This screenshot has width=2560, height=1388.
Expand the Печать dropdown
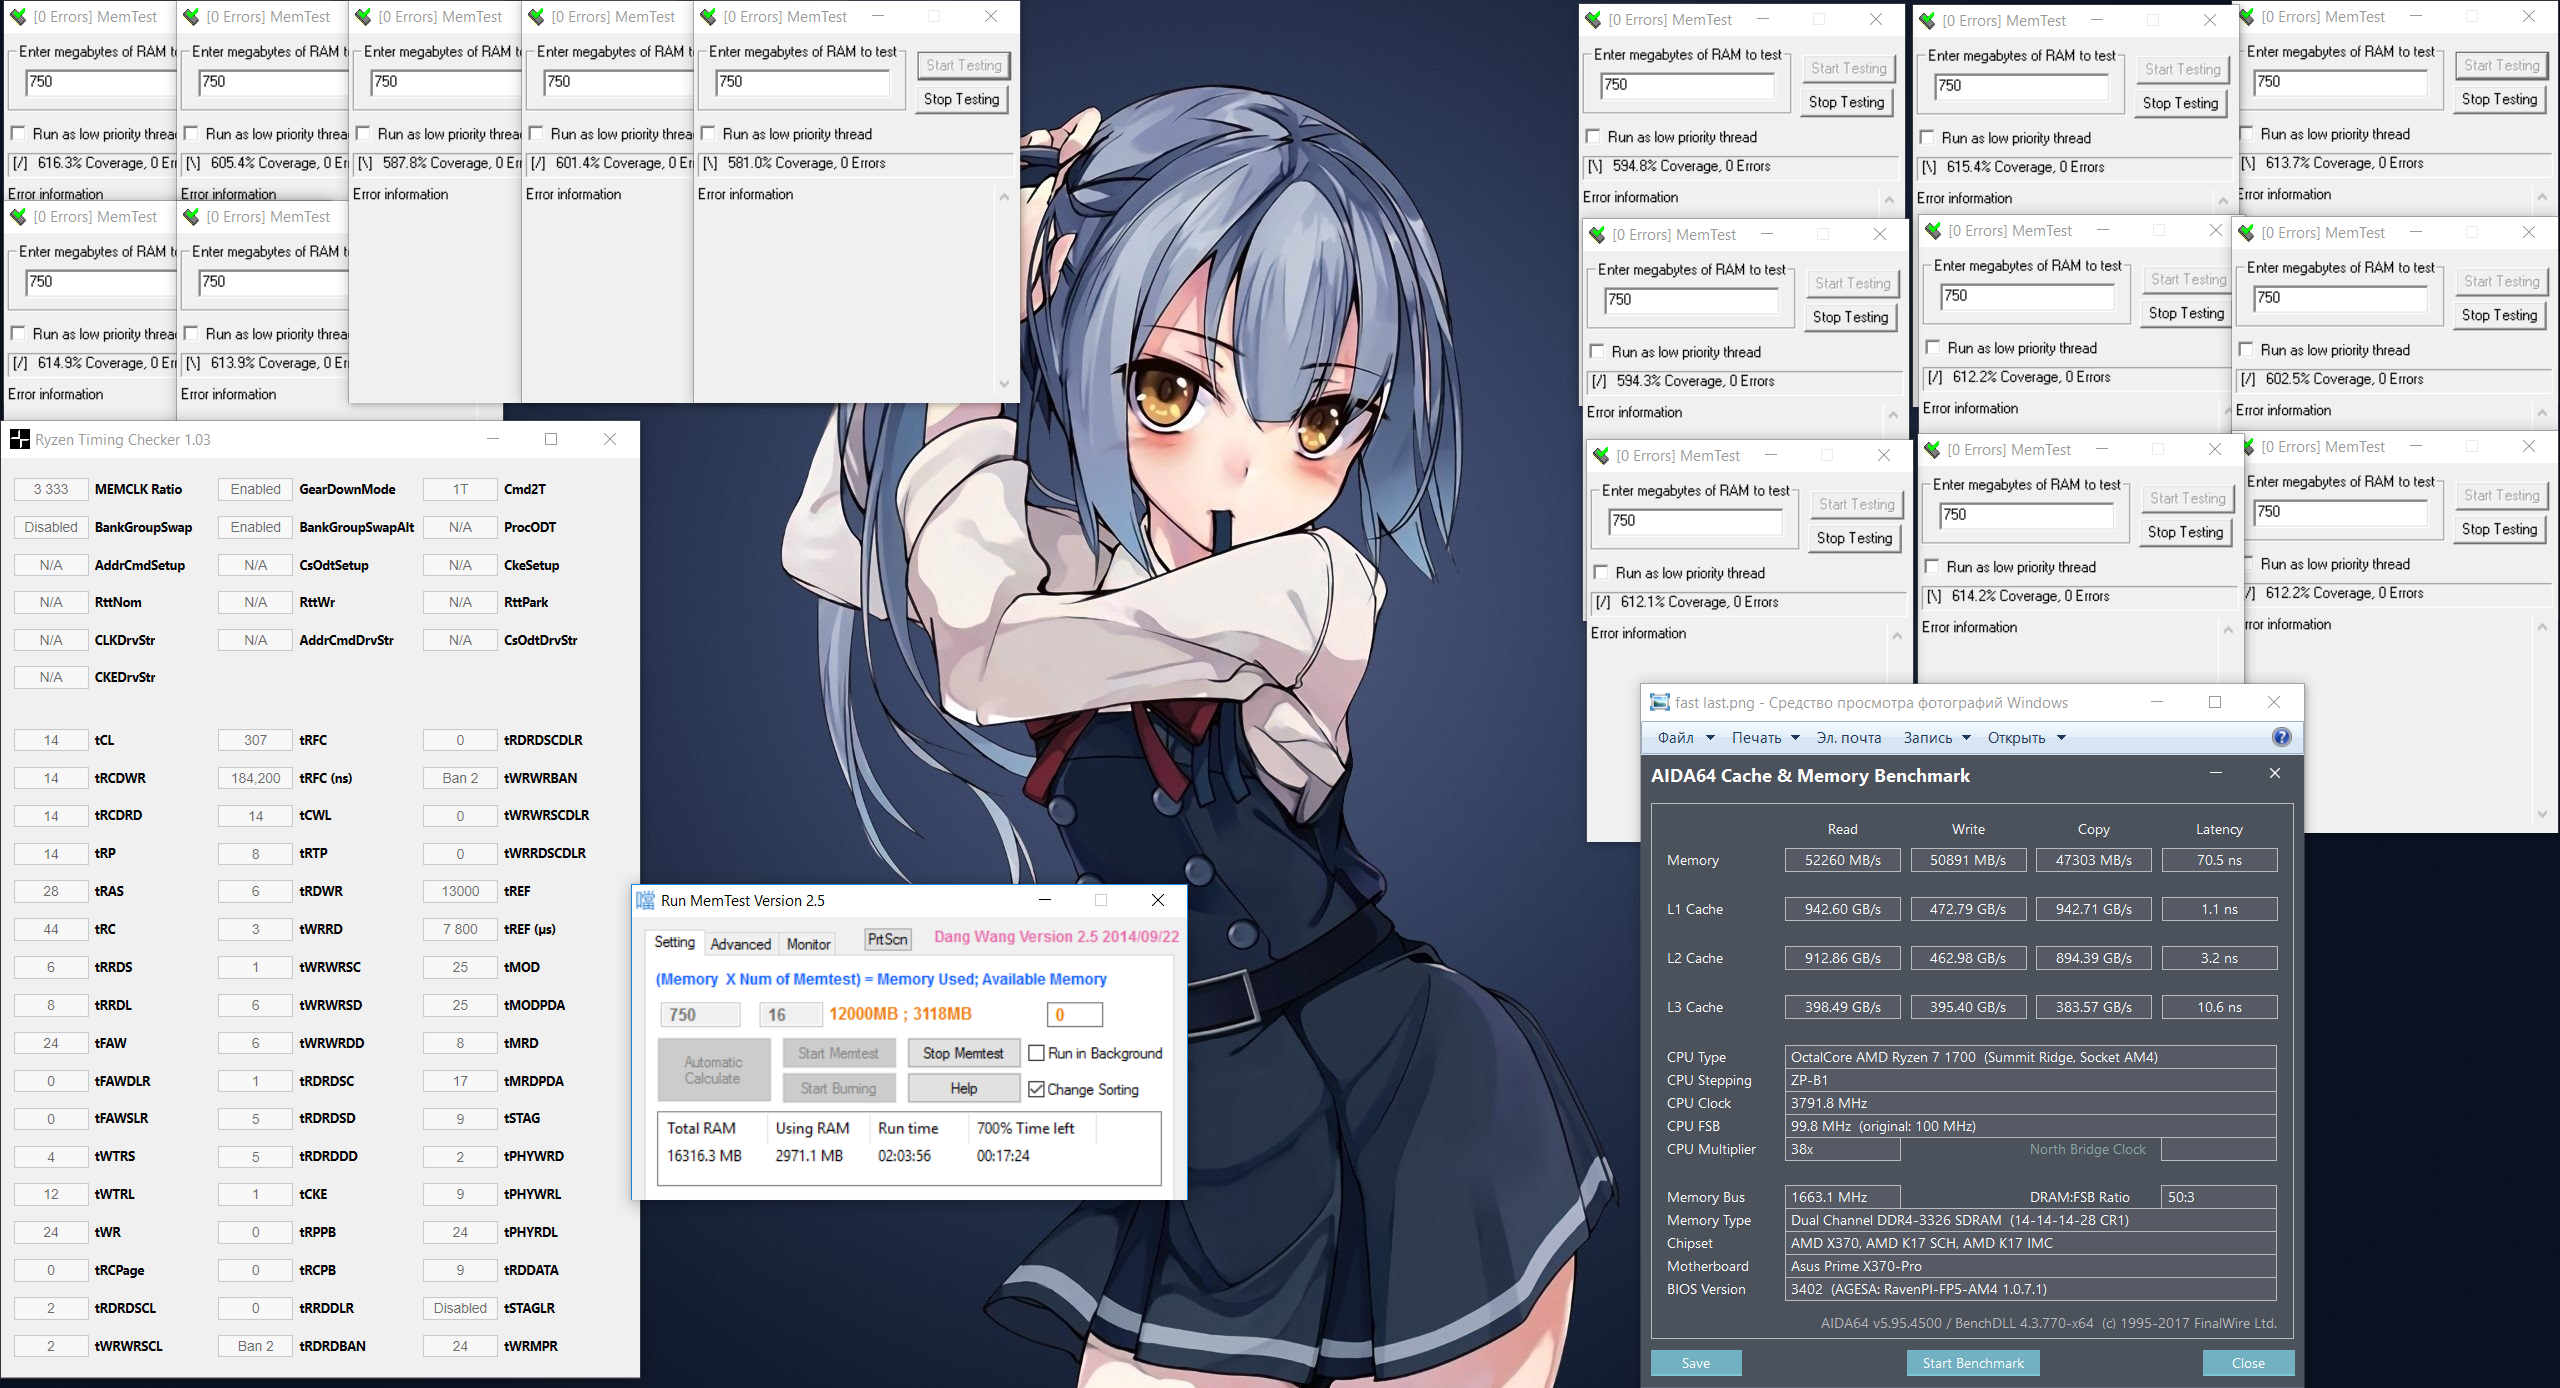coord(1766,738)
